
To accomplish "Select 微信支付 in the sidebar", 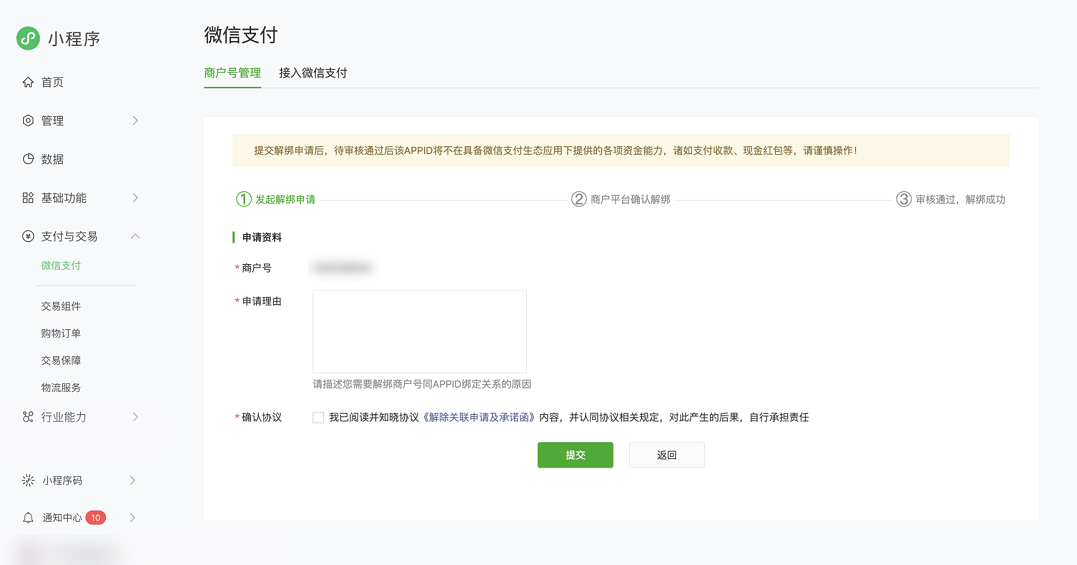I will pyautogui.click(x=60, y=266).
